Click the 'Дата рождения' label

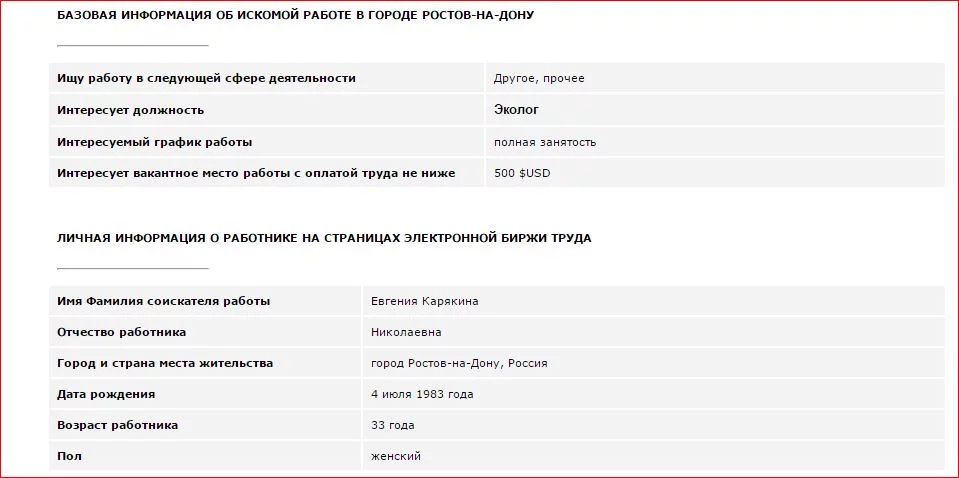(106, 394)
